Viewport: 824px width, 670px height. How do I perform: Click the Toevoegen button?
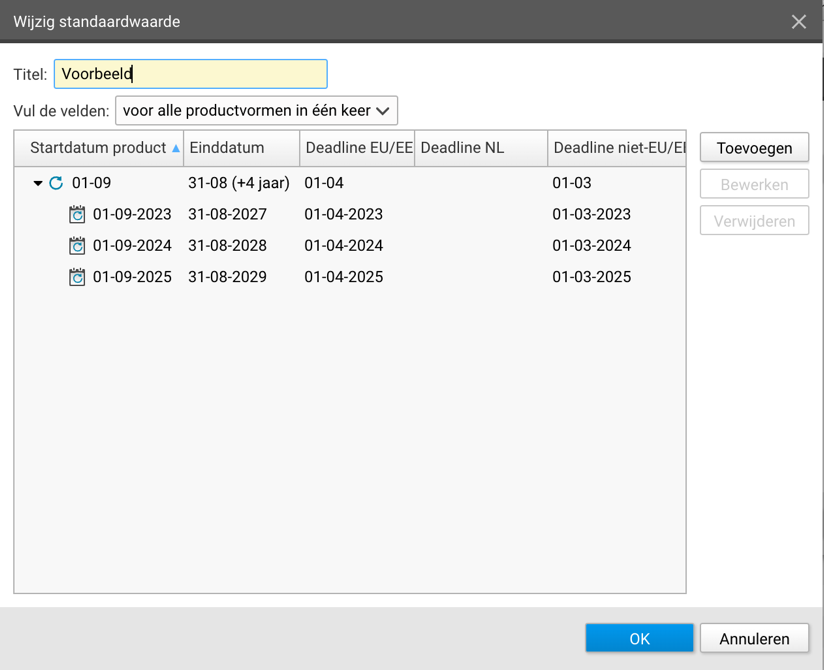coord(754,148)
